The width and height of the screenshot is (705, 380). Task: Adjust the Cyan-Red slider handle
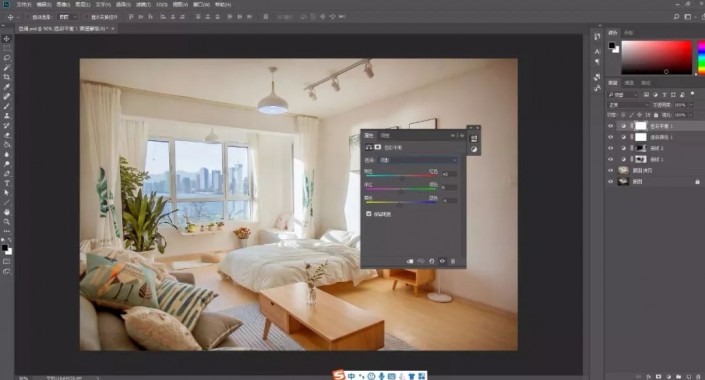point(402,178)
